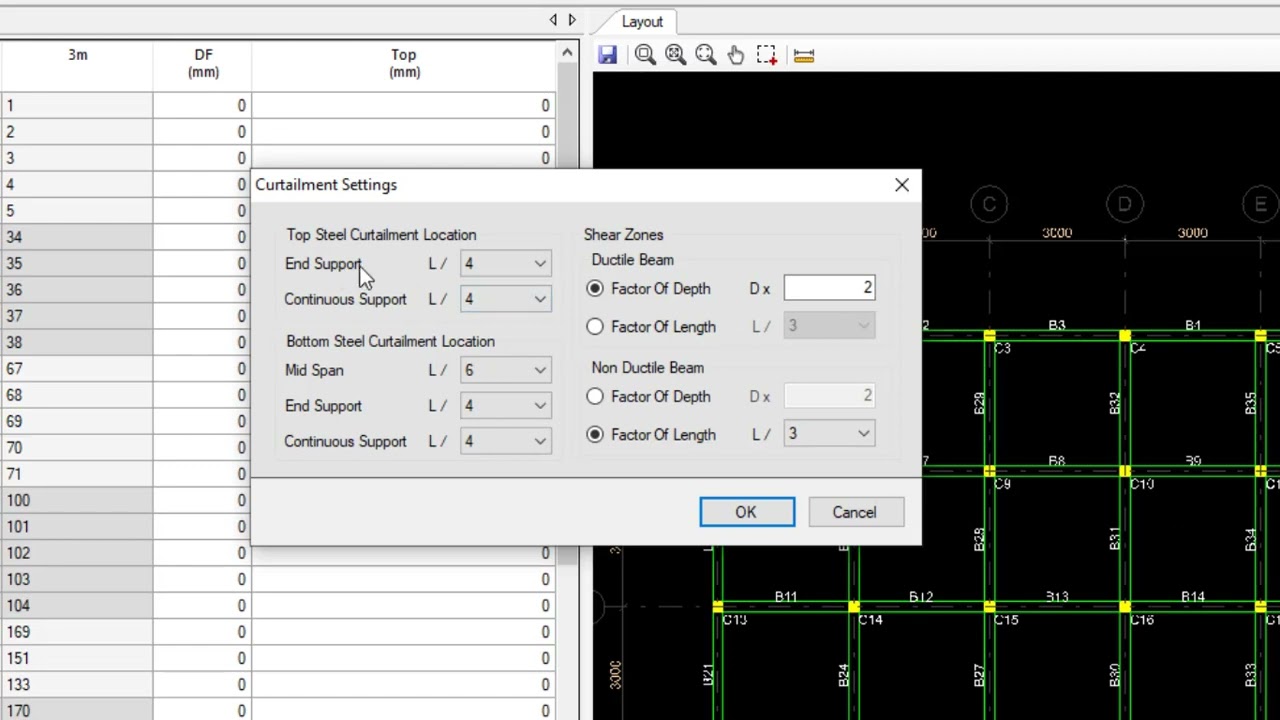This screenshot has height=720, width=1280.
Task: Select Ductile Beam Factor Of Depth radio
Action: pos(595,289)
